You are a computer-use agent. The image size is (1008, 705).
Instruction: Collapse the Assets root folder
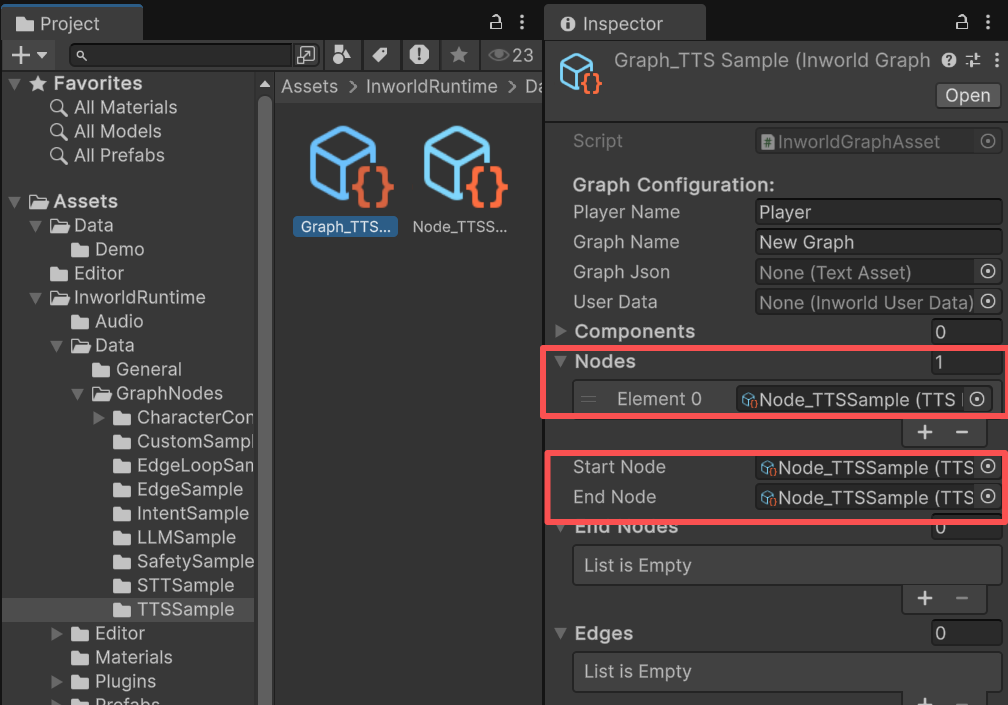[14, 202]
